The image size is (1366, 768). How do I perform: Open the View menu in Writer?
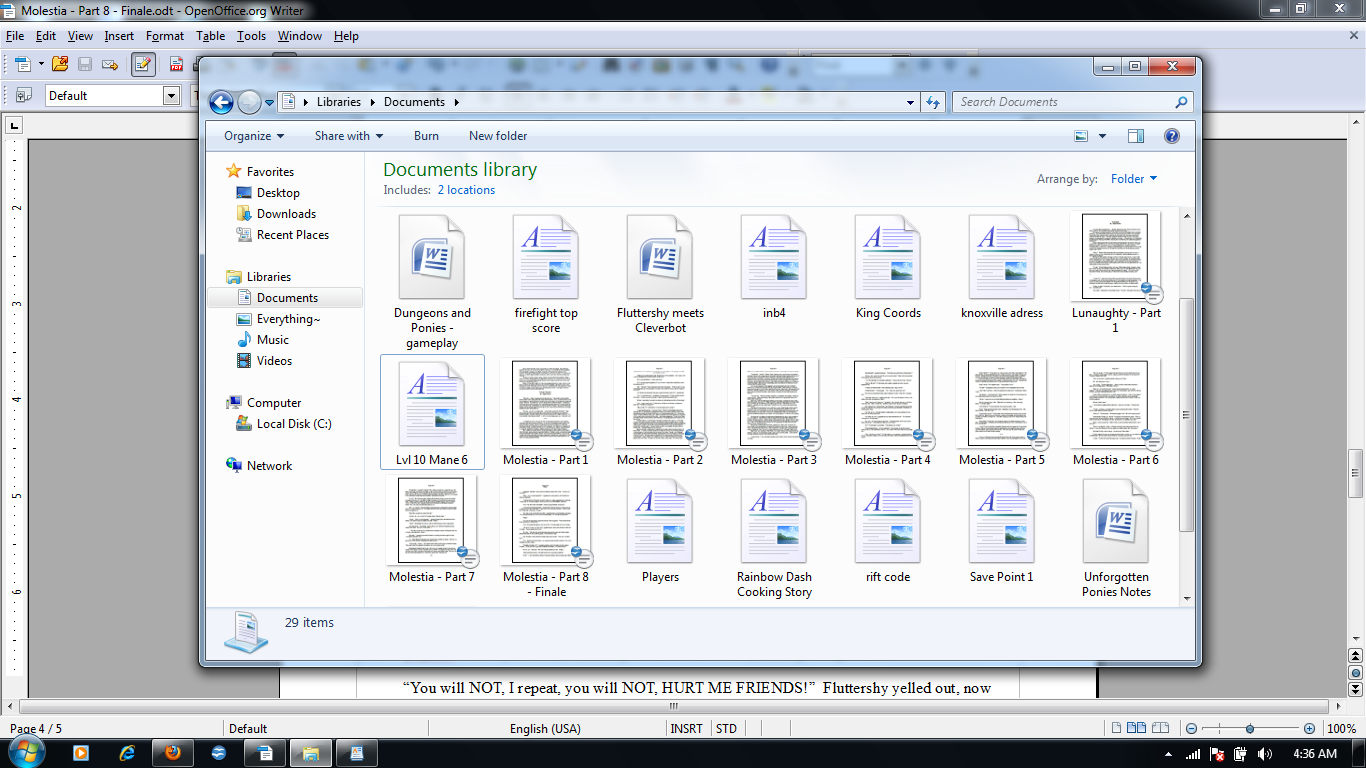coord(80,36)
